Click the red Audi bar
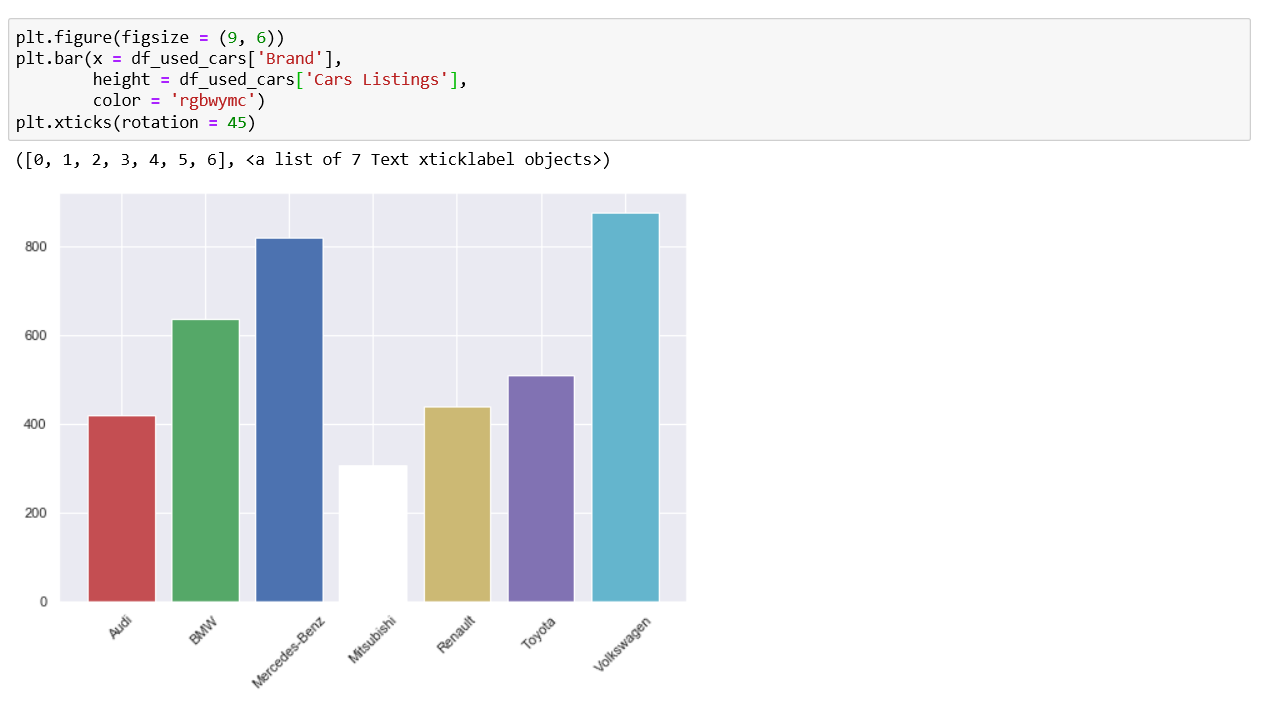 [122, 508]
